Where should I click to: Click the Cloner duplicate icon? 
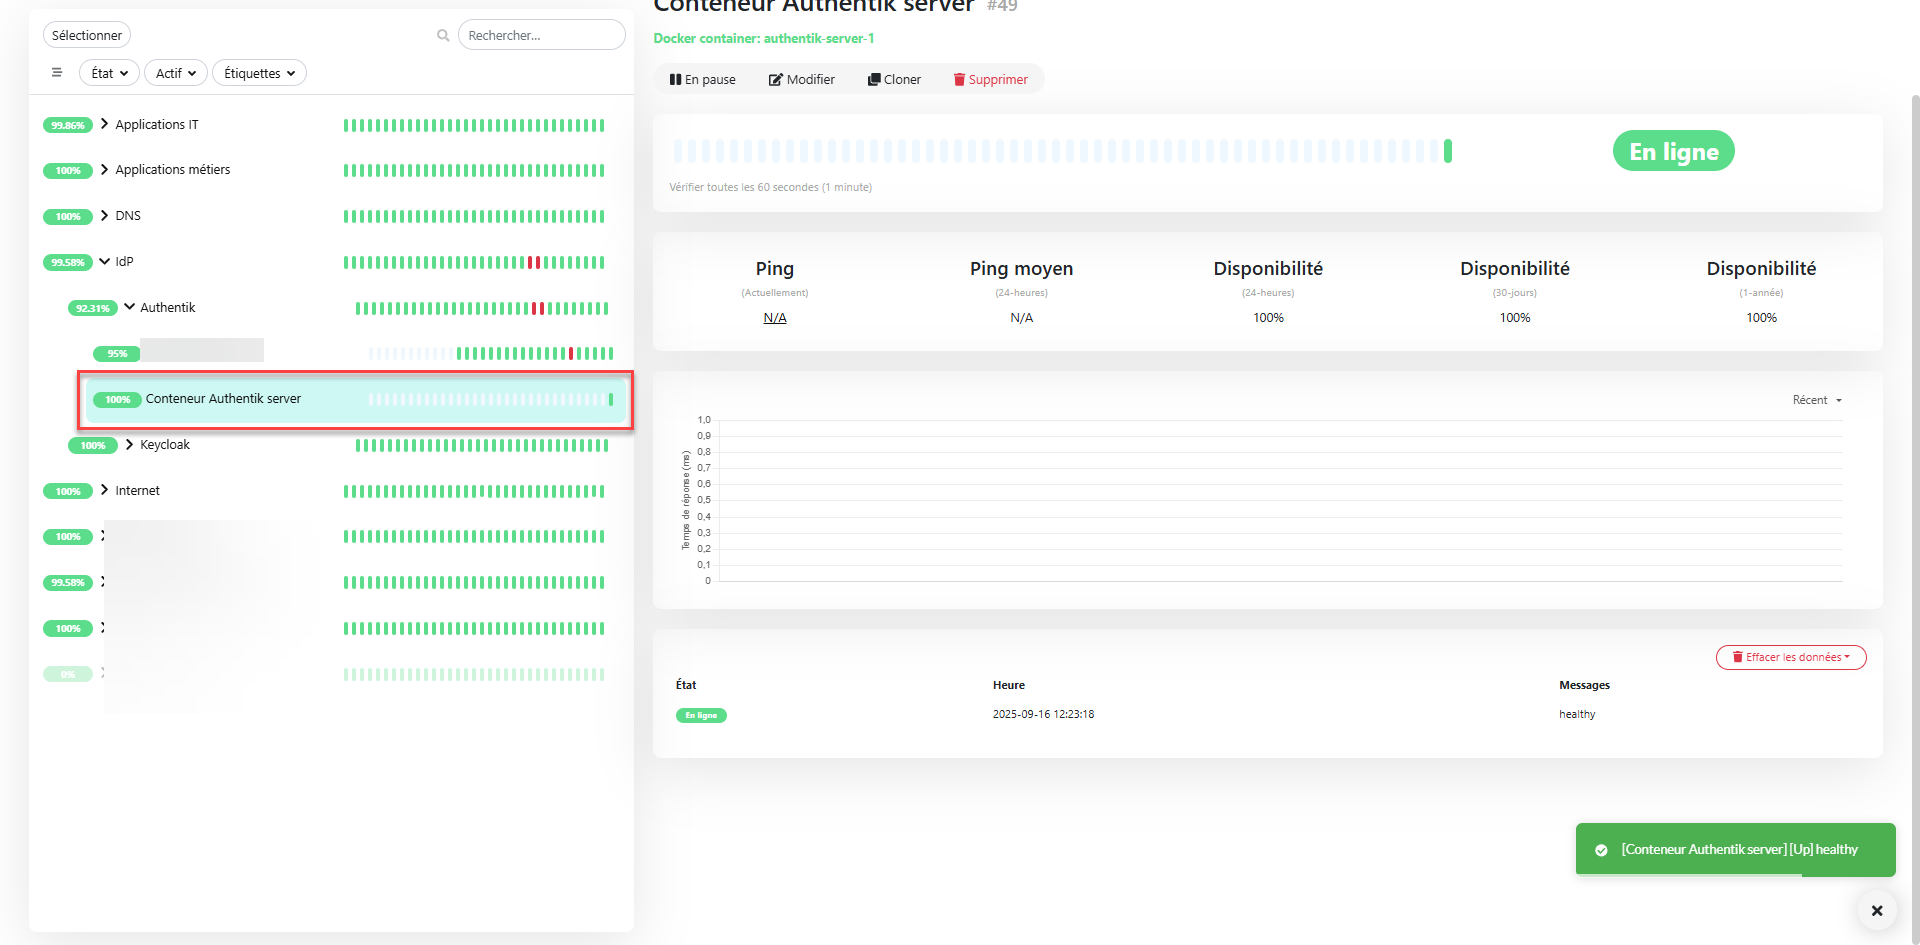874,80
